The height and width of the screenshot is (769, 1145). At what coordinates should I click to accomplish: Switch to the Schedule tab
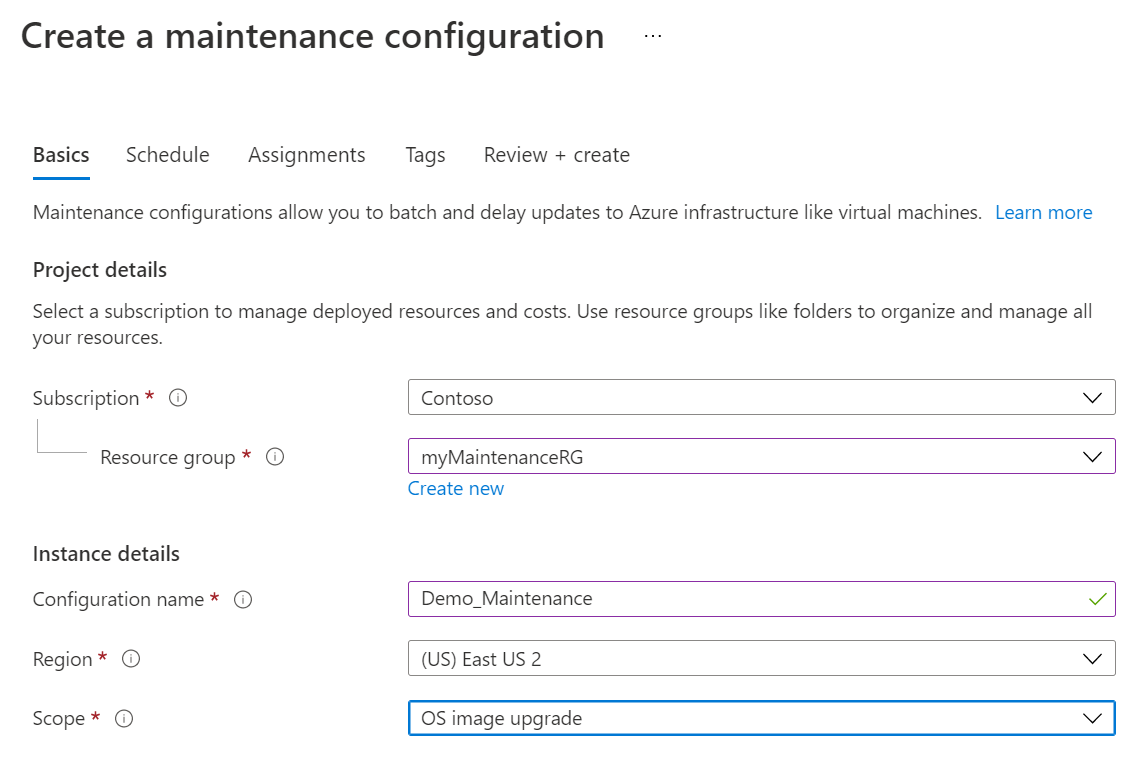pyautogui.click(x=167, y=155)
